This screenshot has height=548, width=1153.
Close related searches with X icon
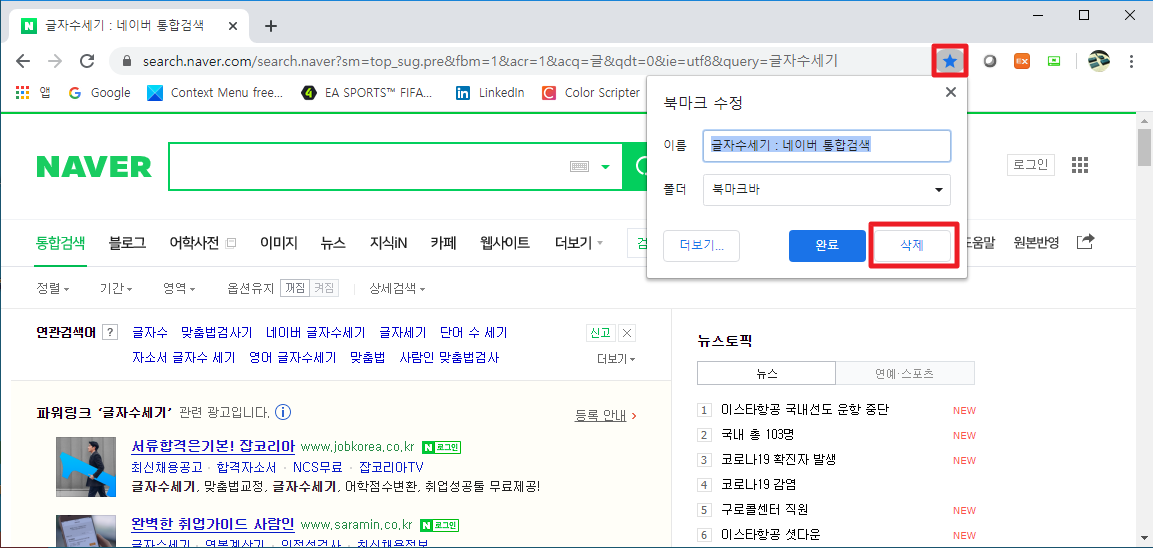627,332
